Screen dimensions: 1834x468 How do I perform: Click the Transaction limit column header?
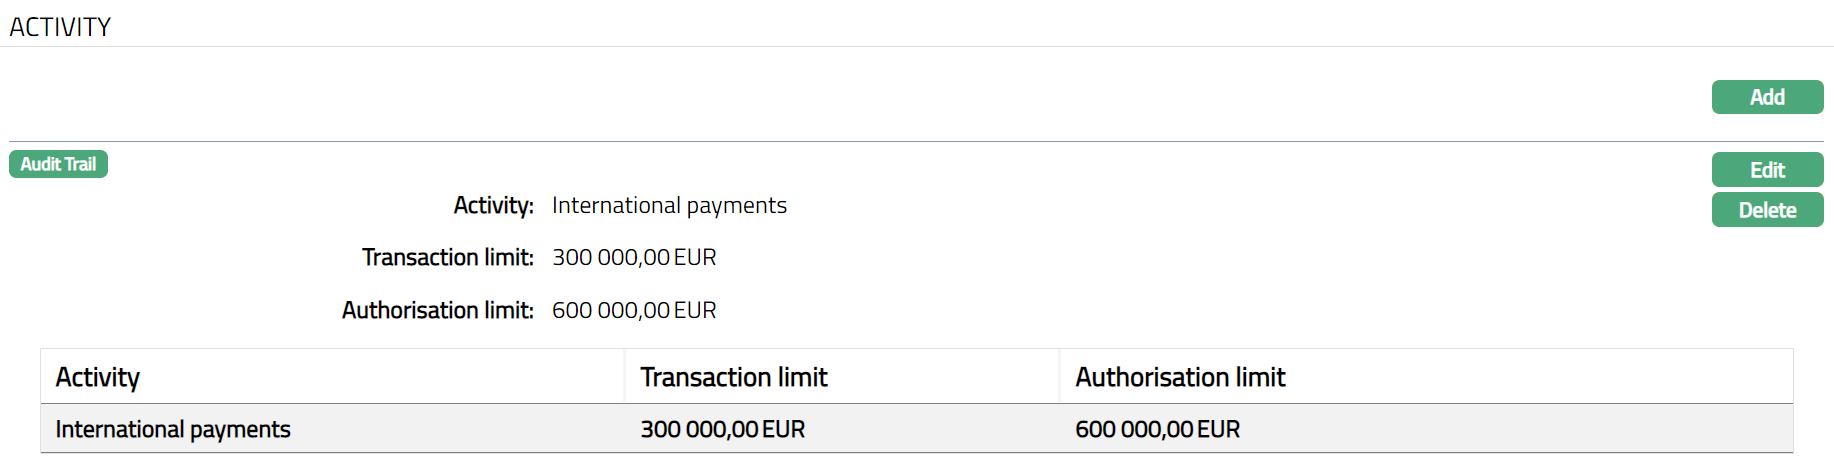pyautogui.click(x=734, y=377)
